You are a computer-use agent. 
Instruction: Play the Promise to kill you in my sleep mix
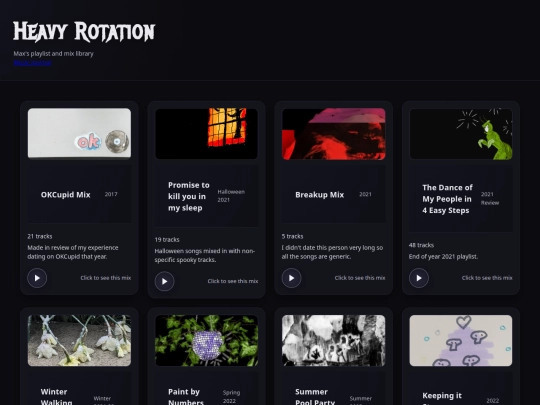165,281
